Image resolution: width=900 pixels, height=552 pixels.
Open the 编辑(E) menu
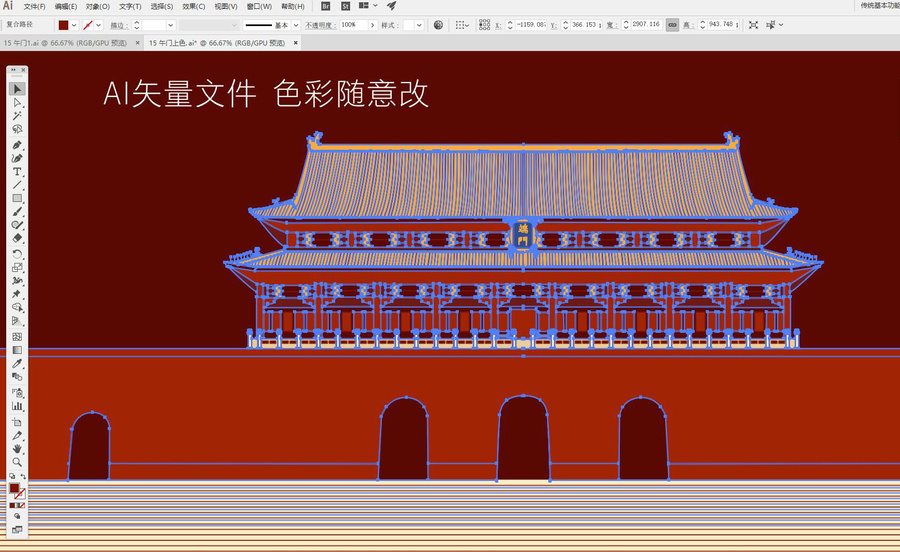[x=65, y=6]
